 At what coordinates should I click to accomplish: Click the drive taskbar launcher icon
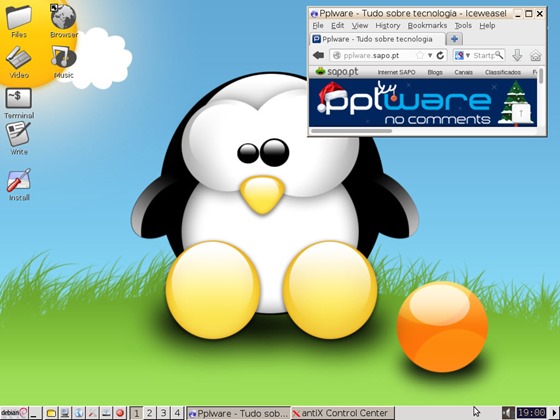(x=106, y=413)
